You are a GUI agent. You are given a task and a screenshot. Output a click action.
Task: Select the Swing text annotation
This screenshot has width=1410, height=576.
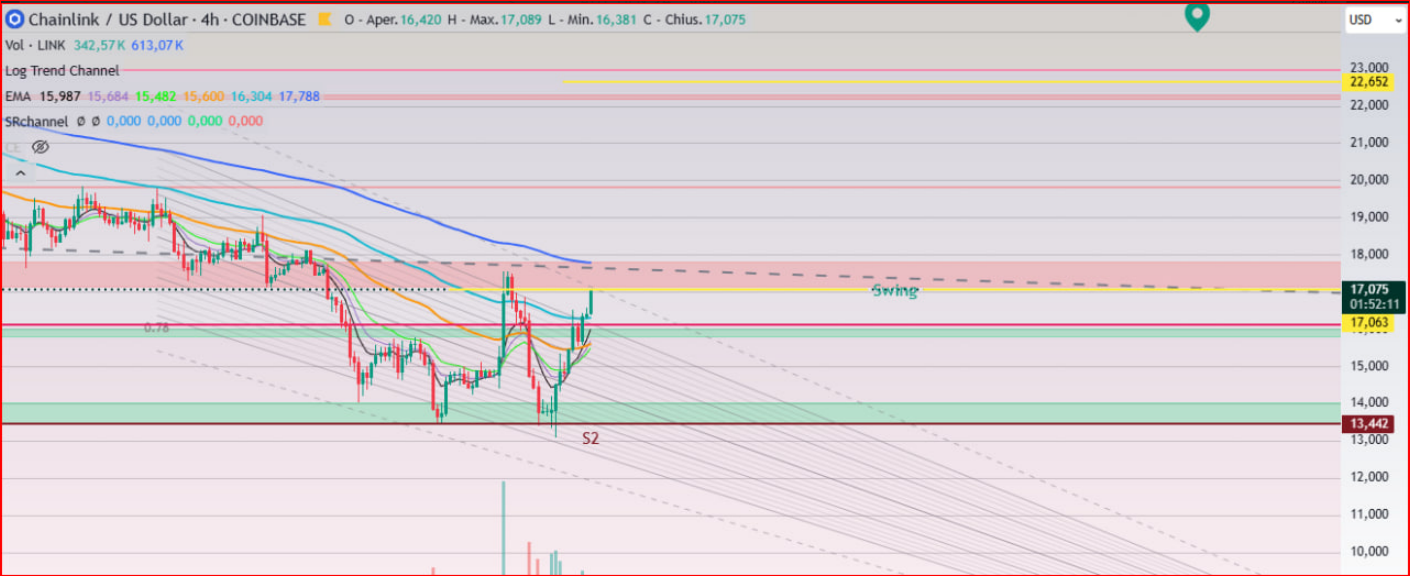coord(894,291)
